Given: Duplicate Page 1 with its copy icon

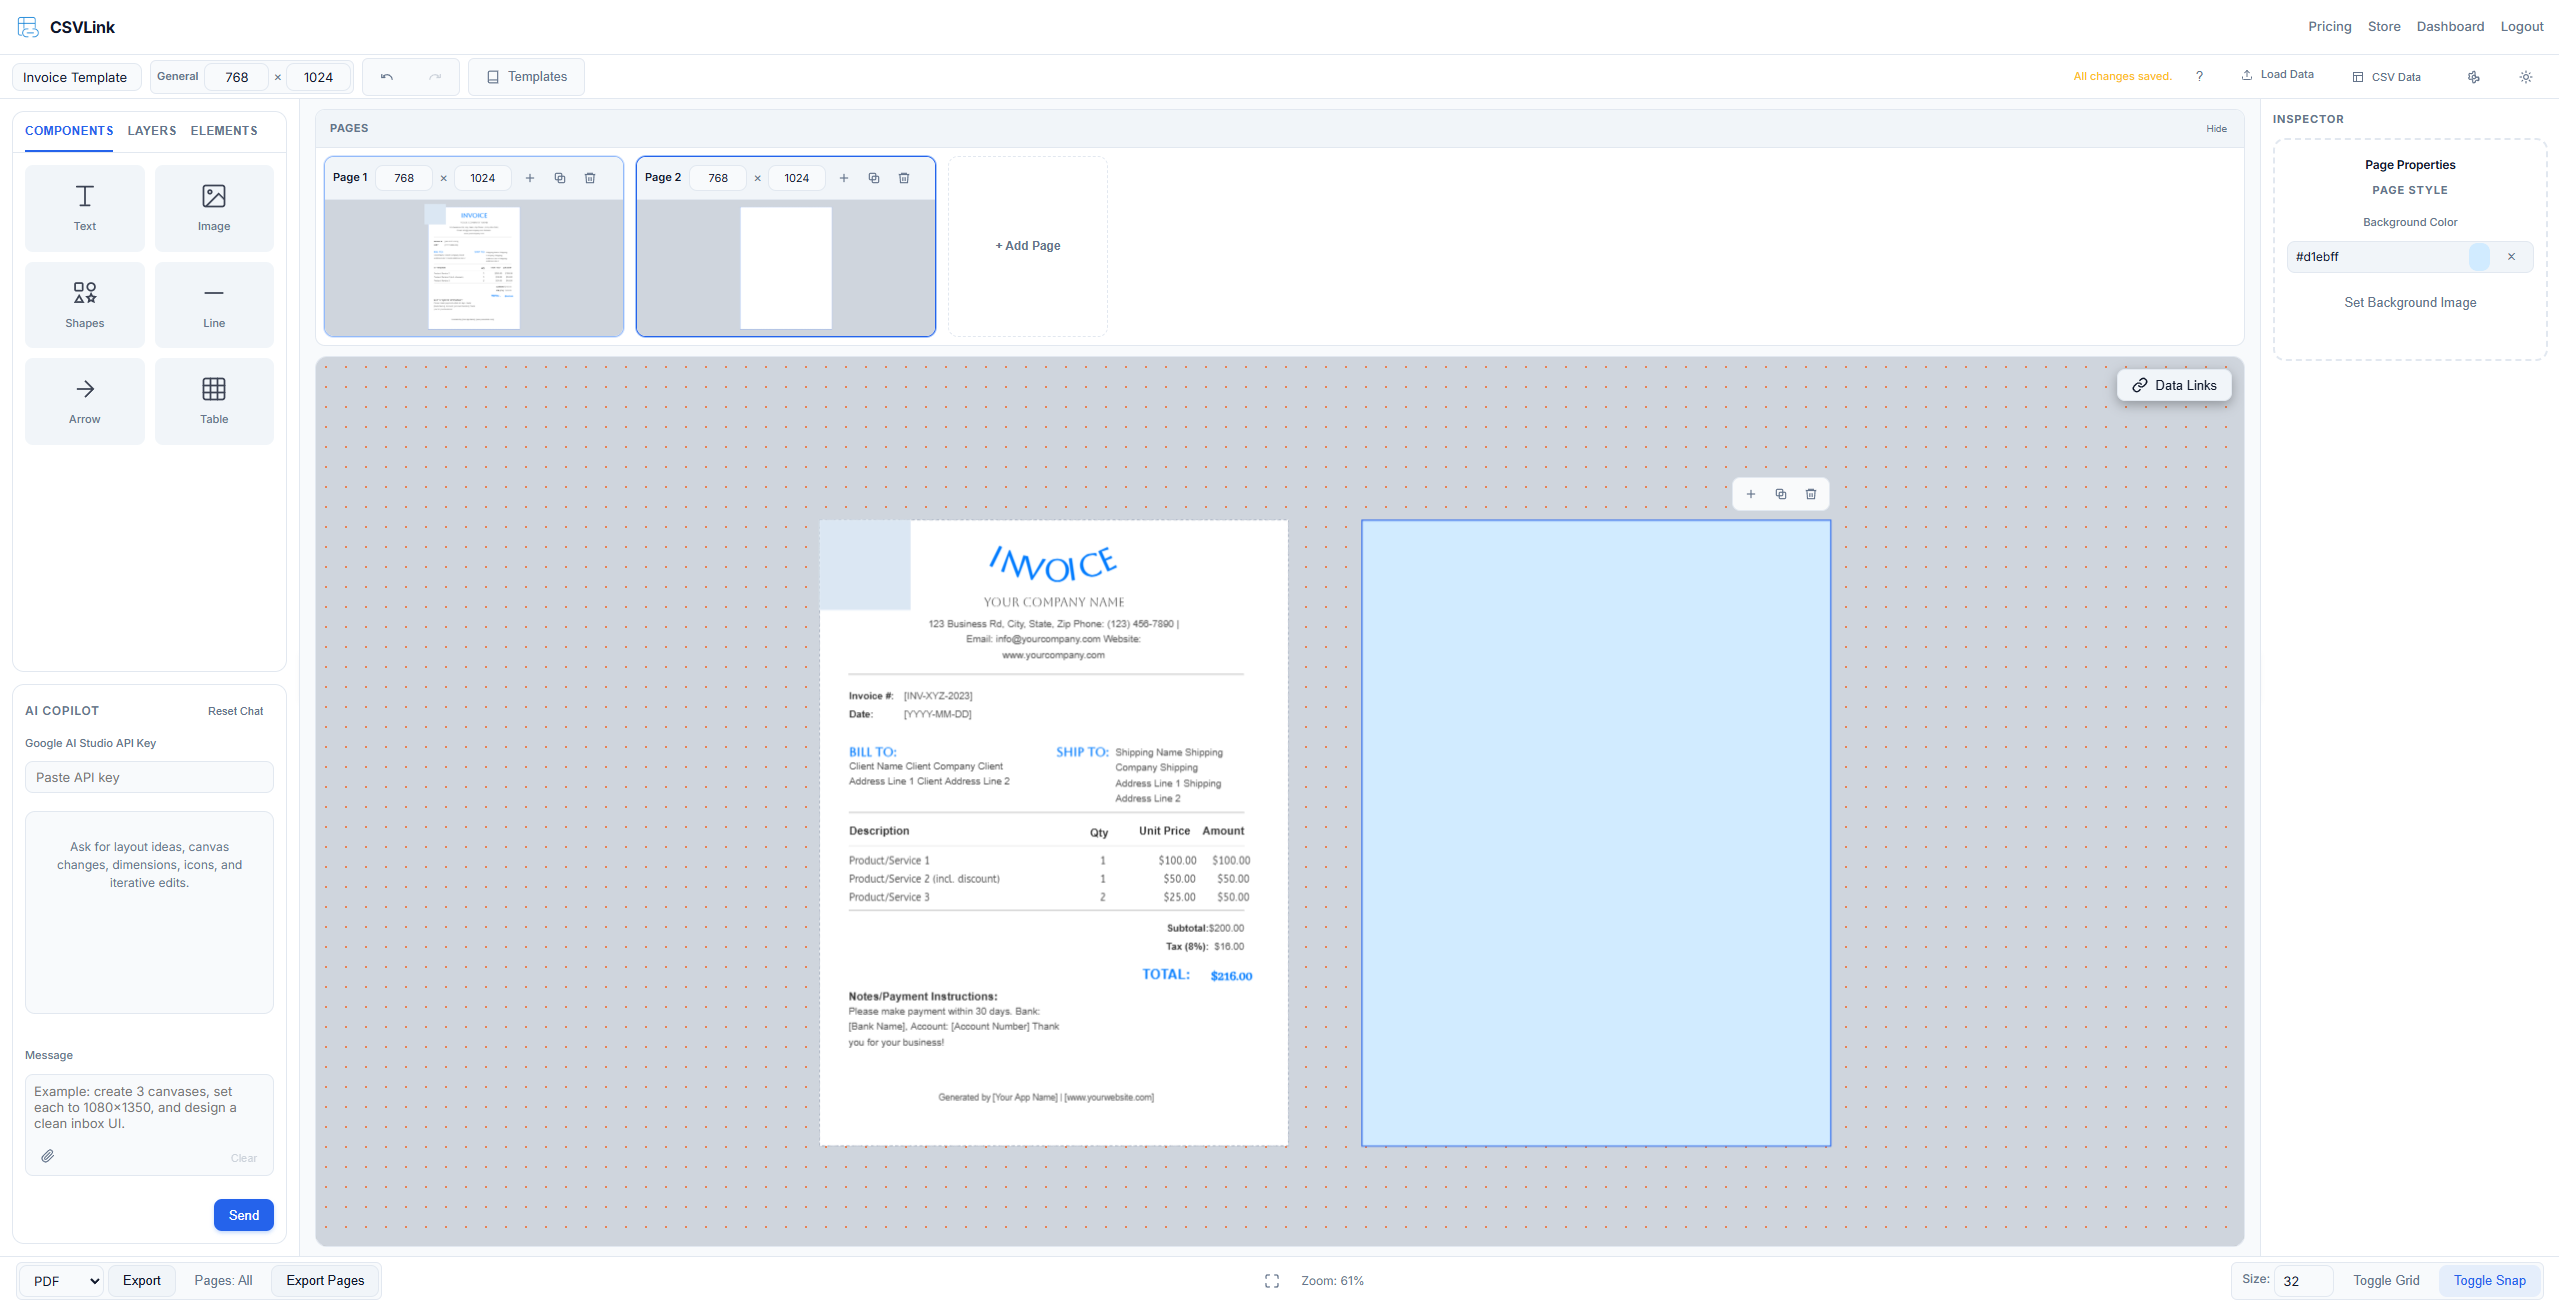Looking at the screenshot, I should (560, 177).
